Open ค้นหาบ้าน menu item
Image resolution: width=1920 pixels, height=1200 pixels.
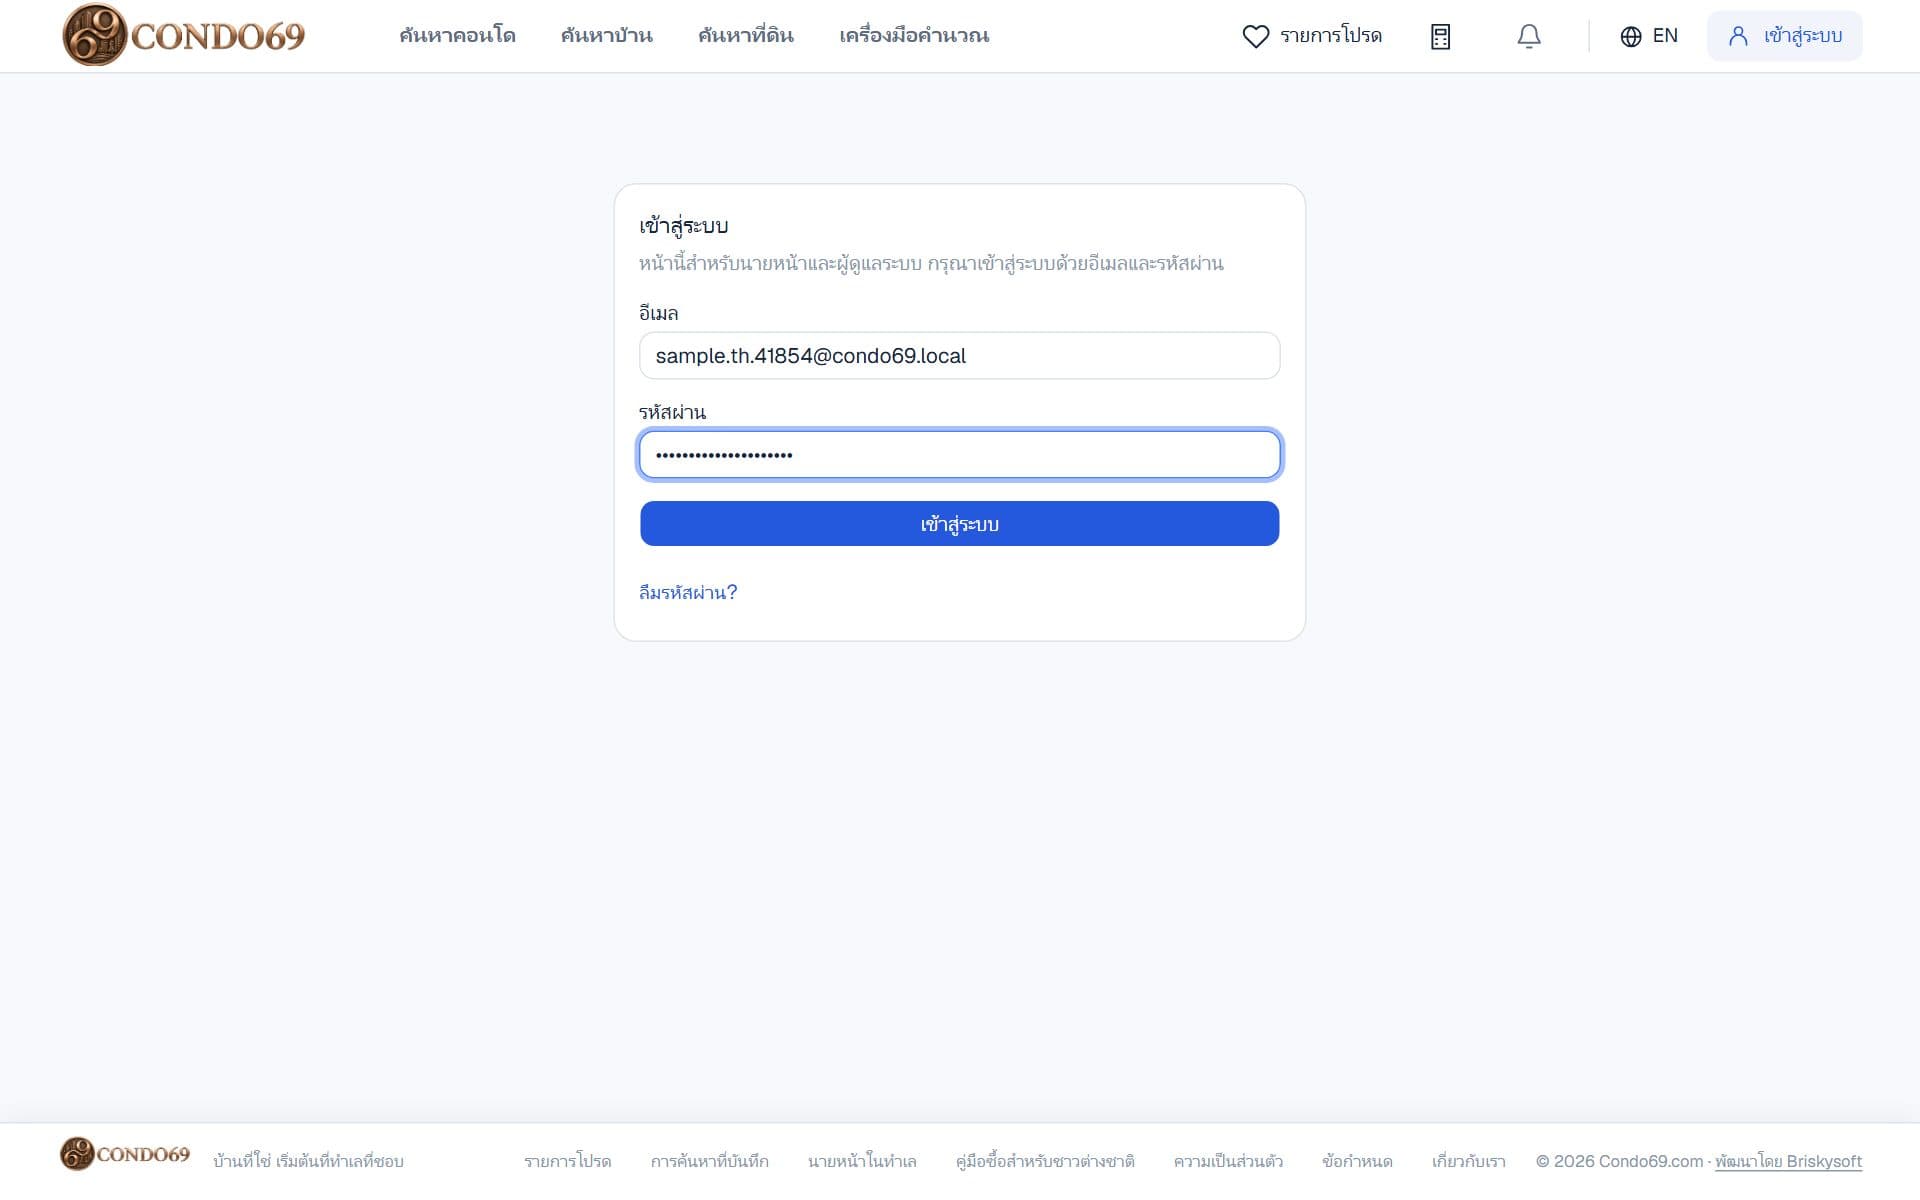[606, 36]
